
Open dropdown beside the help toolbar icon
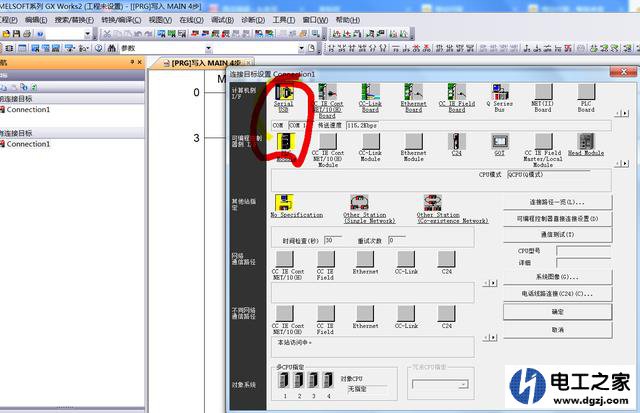click(87, 34)
